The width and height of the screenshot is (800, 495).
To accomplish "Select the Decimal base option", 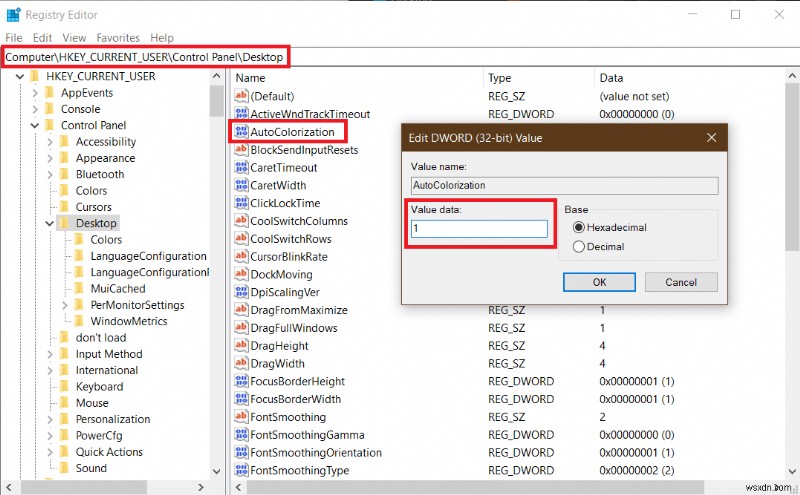I will (579, 246).
